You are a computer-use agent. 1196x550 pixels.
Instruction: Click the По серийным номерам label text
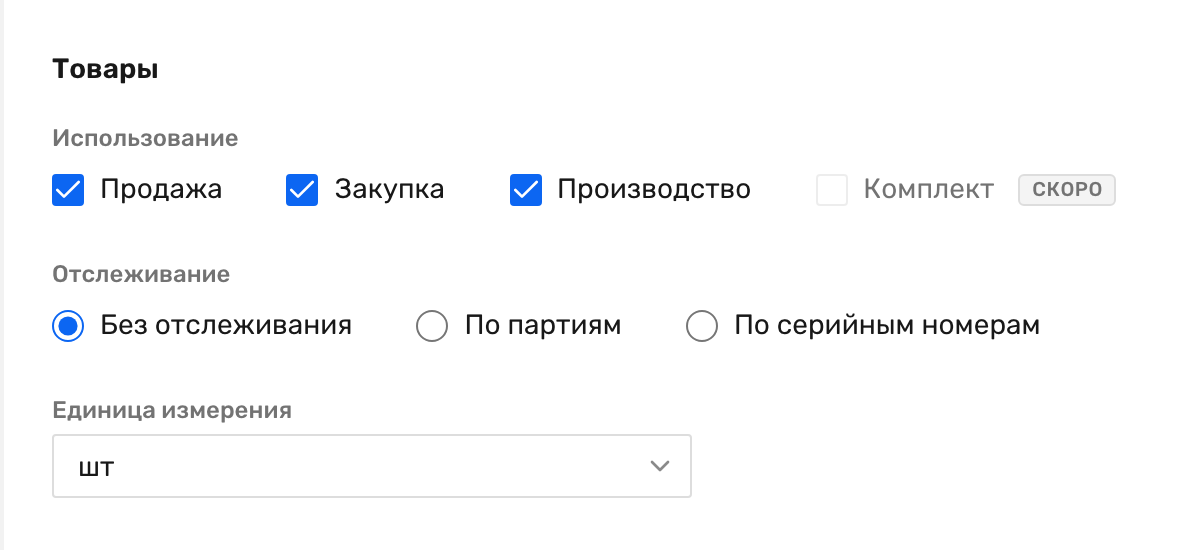(x=887, y=325)
